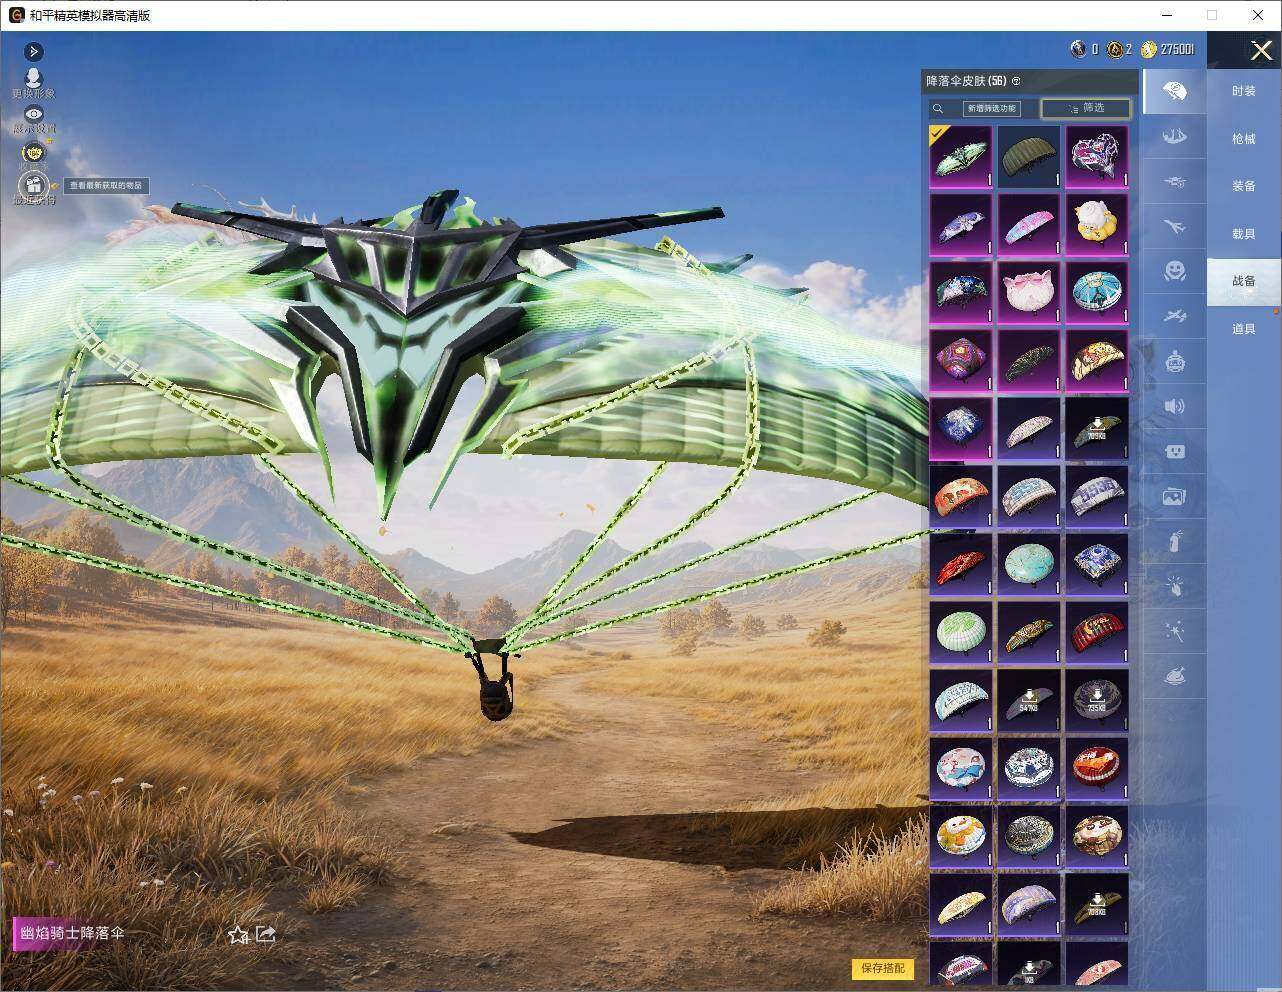Select the spray can category icon
Screen dimensions: 1282x992
pyautogui.click(x=1175, y=541)
